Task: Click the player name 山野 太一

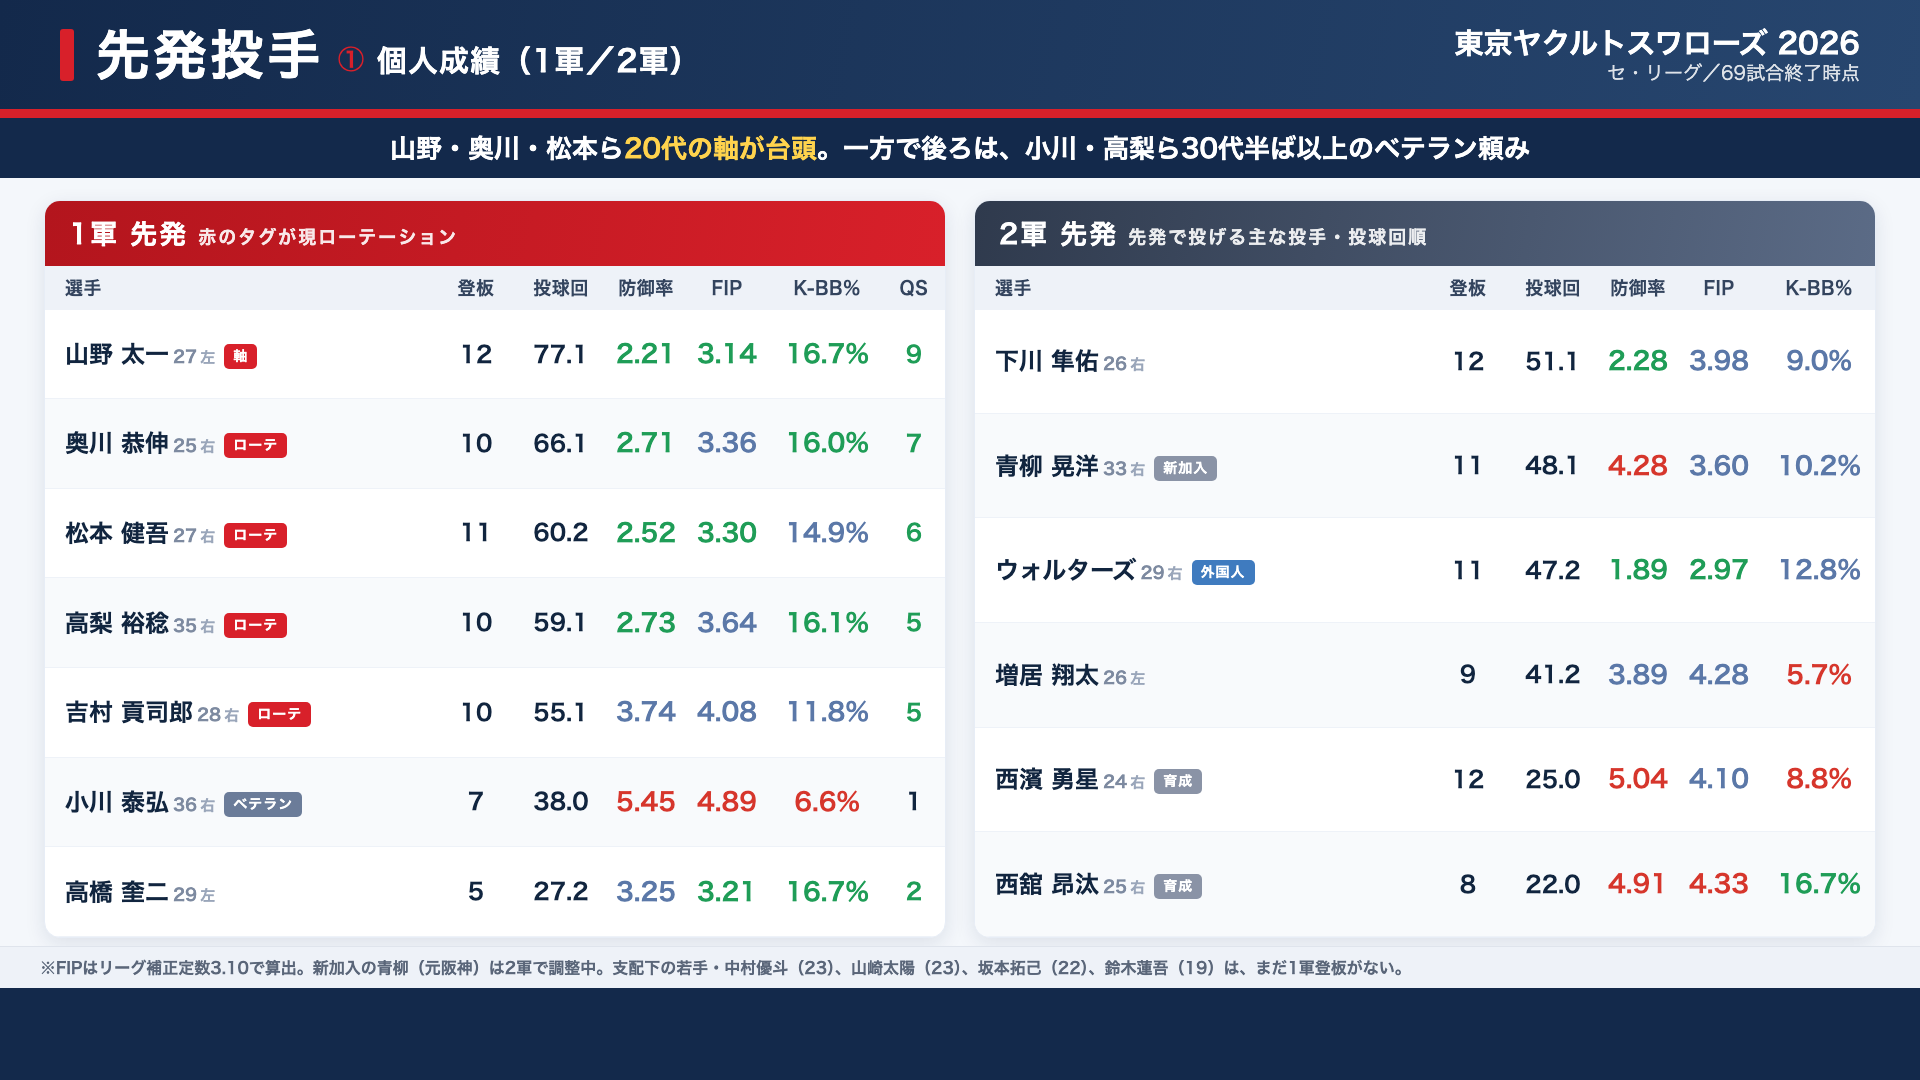Action: pos(116,355)
